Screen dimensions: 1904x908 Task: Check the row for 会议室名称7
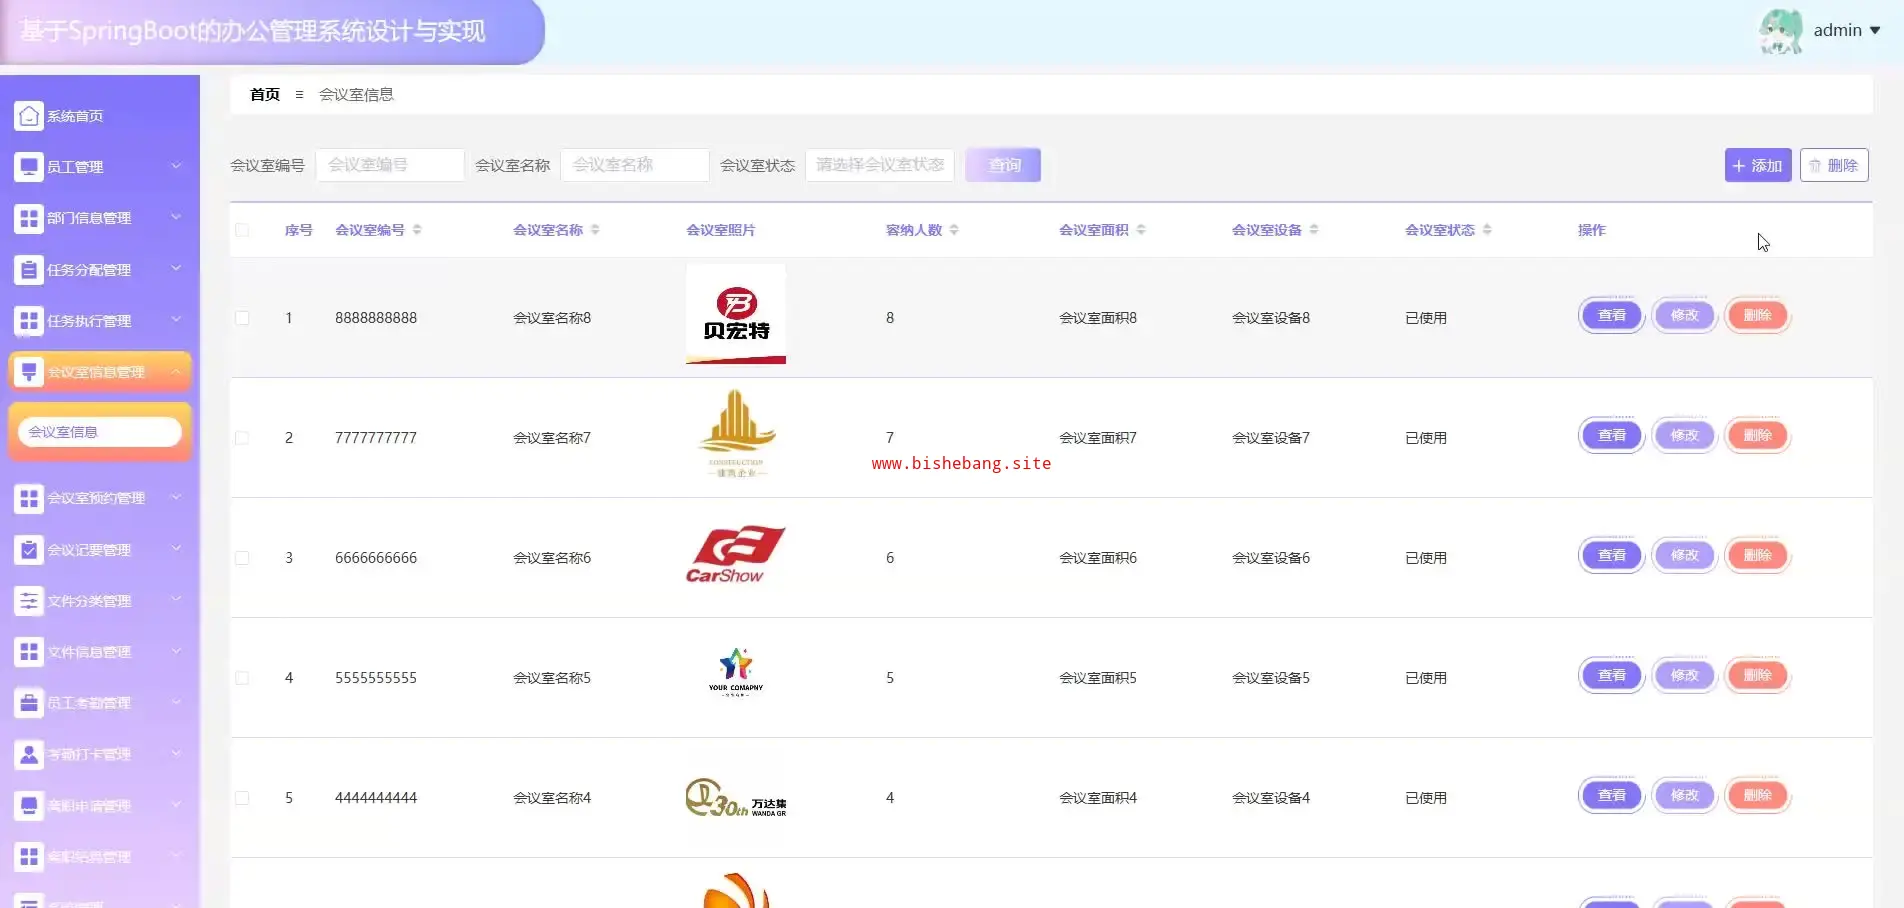pos(242,438)
